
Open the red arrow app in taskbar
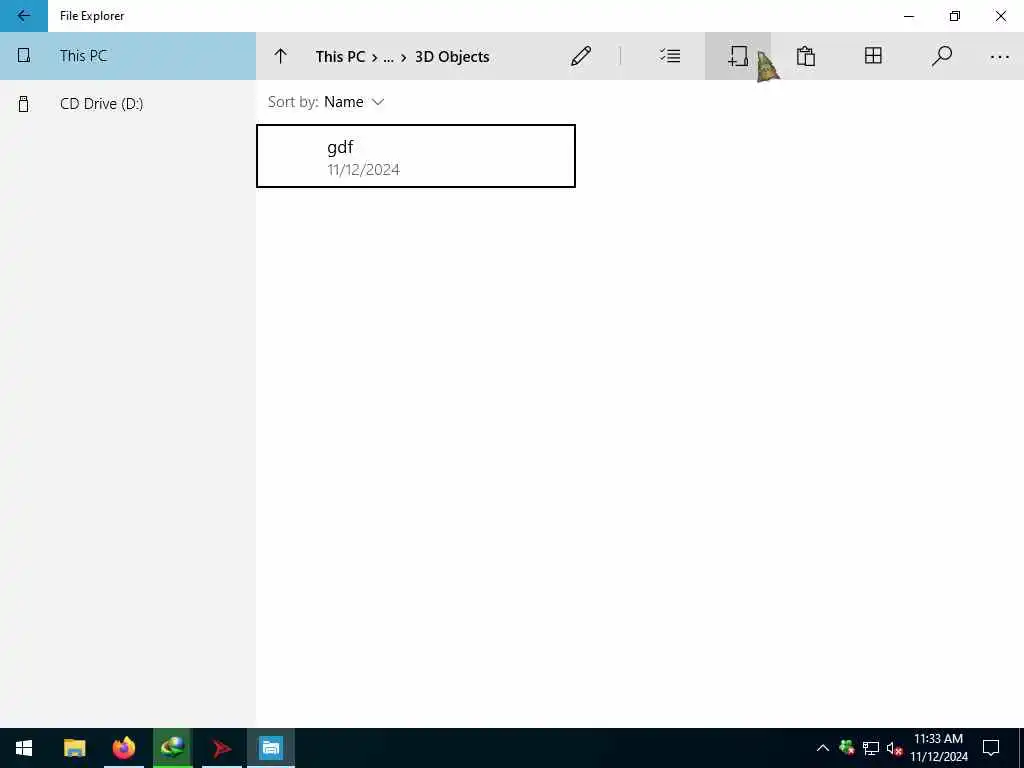pos(221,748)
